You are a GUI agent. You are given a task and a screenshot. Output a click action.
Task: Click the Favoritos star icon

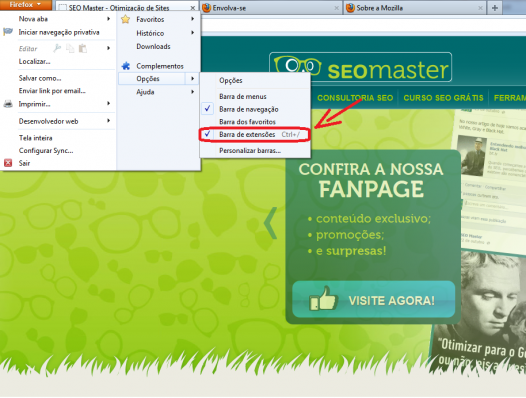point(125,19)
